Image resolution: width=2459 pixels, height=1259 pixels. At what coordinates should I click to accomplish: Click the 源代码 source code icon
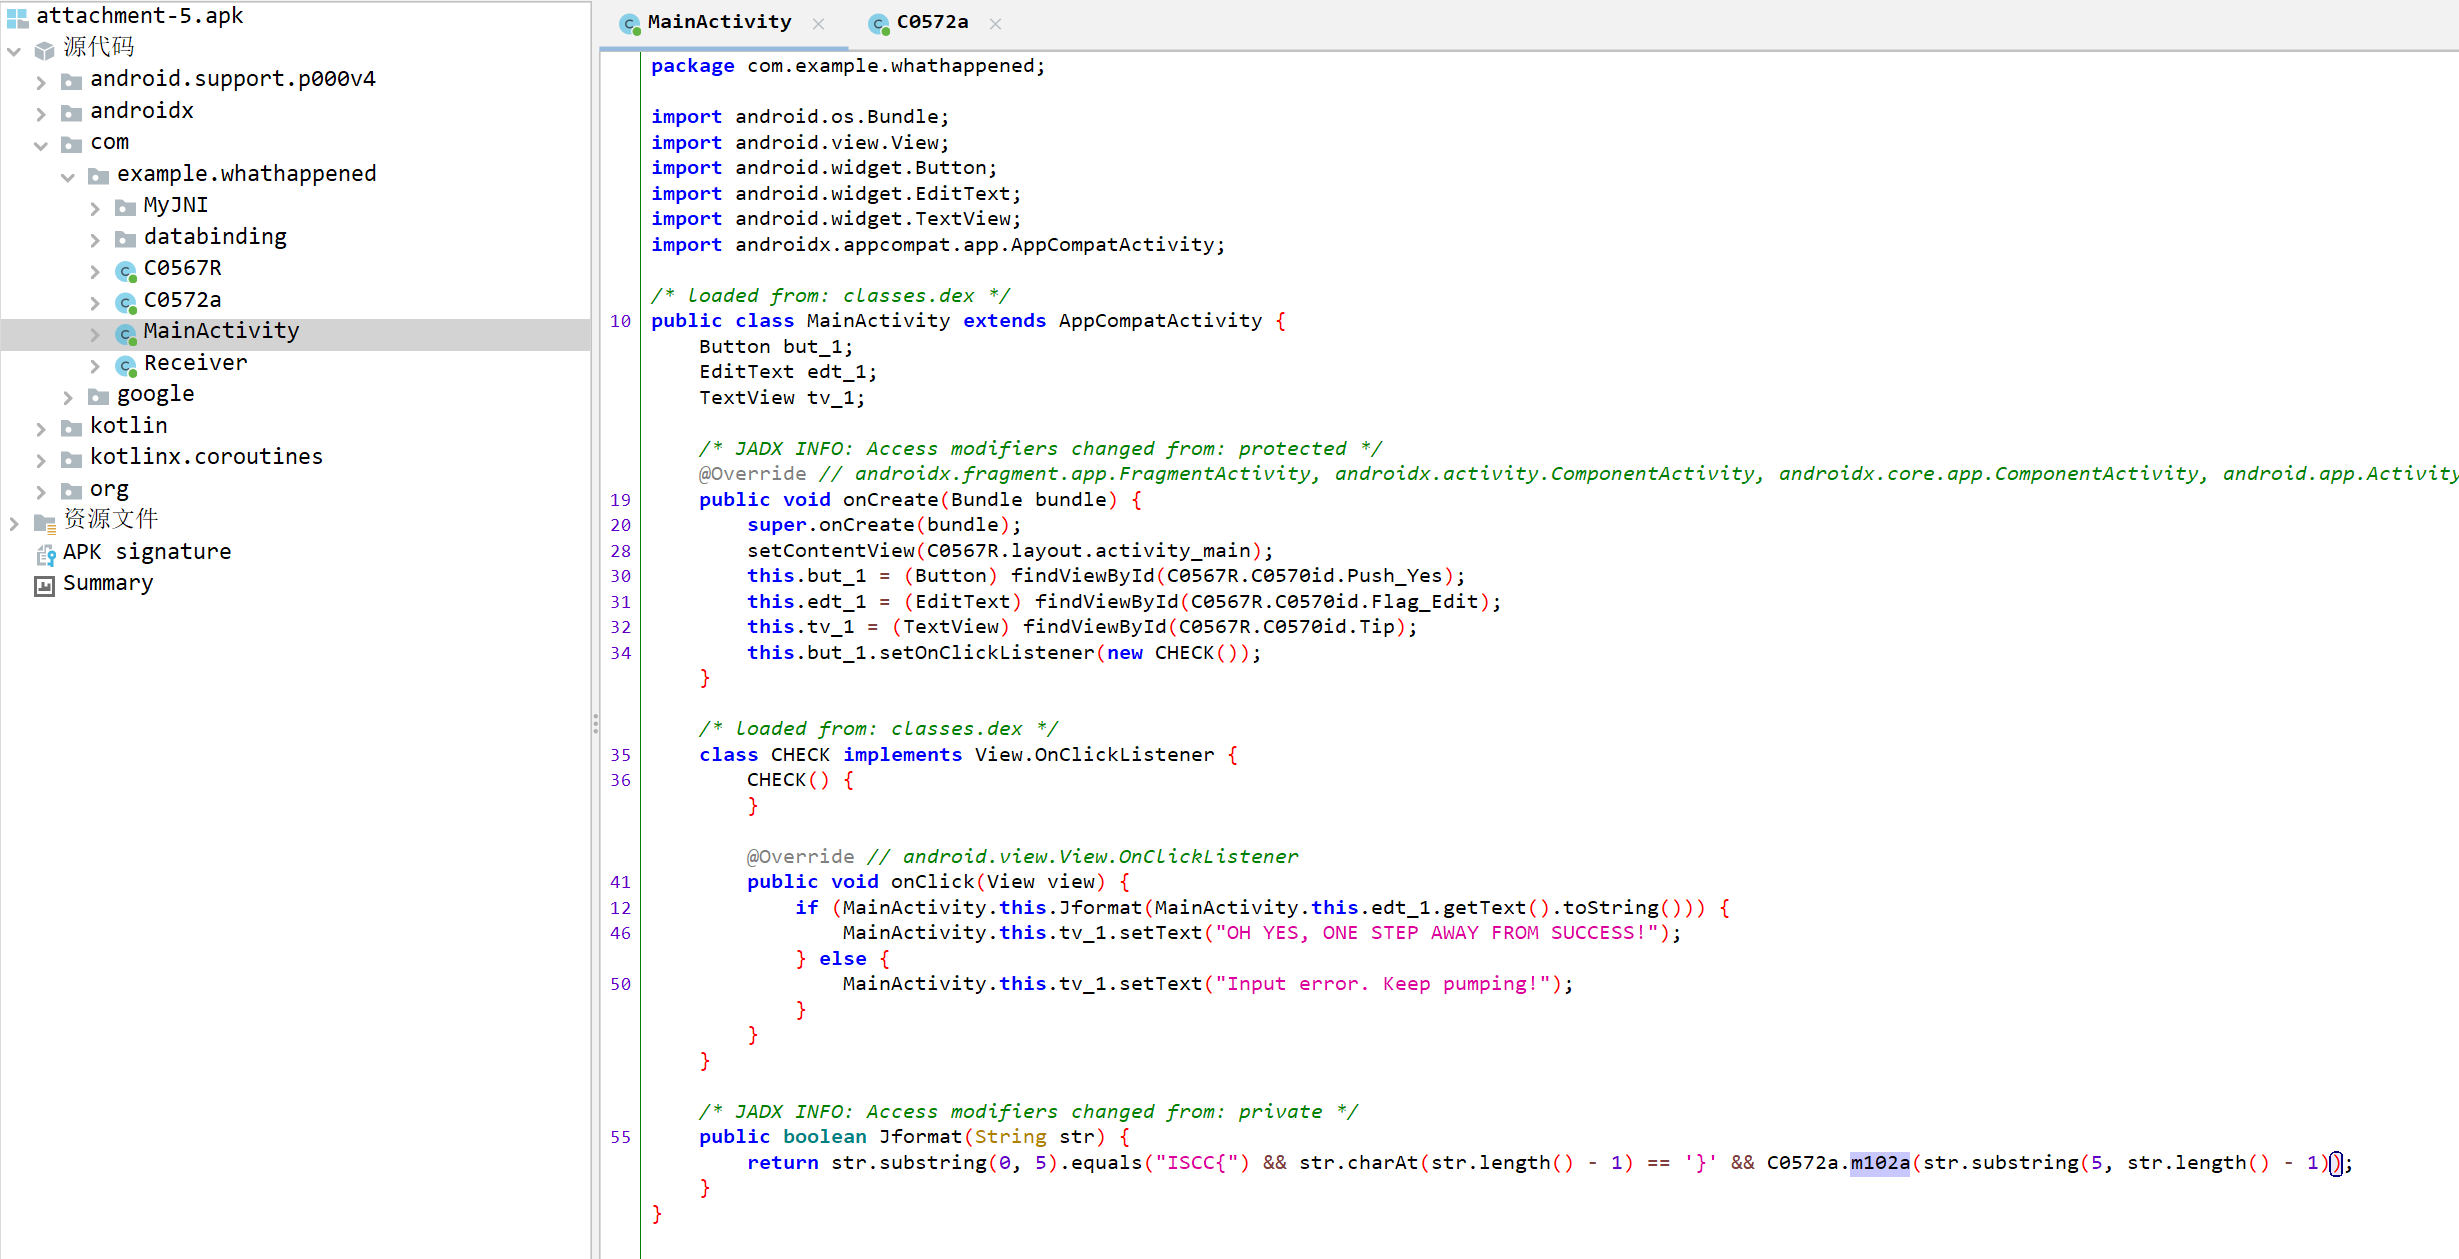pyautogui.click(x=45, y=49)
